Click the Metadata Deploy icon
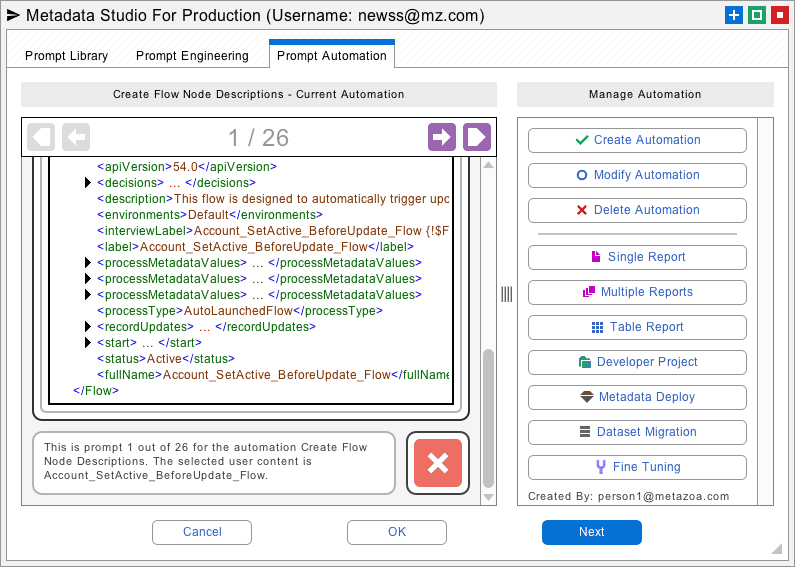This screenshot has width=795, height=567. tap(587, 397)
